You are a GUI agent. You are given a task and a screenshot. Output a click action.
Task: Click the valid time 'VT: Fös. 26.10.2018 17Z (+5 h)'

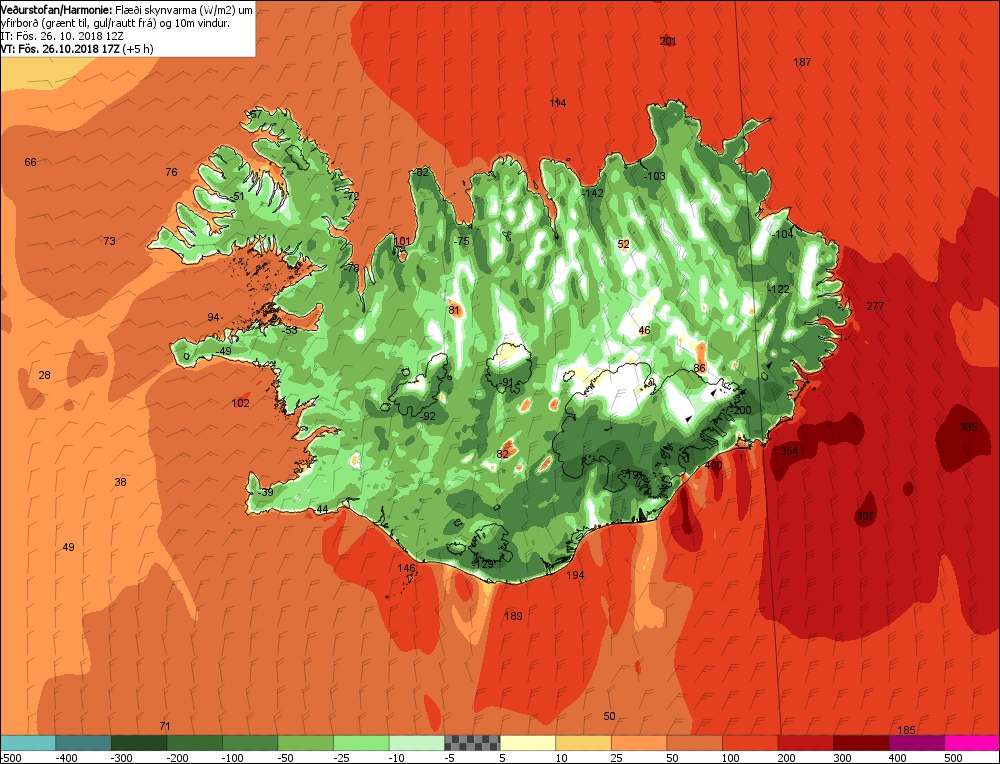77,48
